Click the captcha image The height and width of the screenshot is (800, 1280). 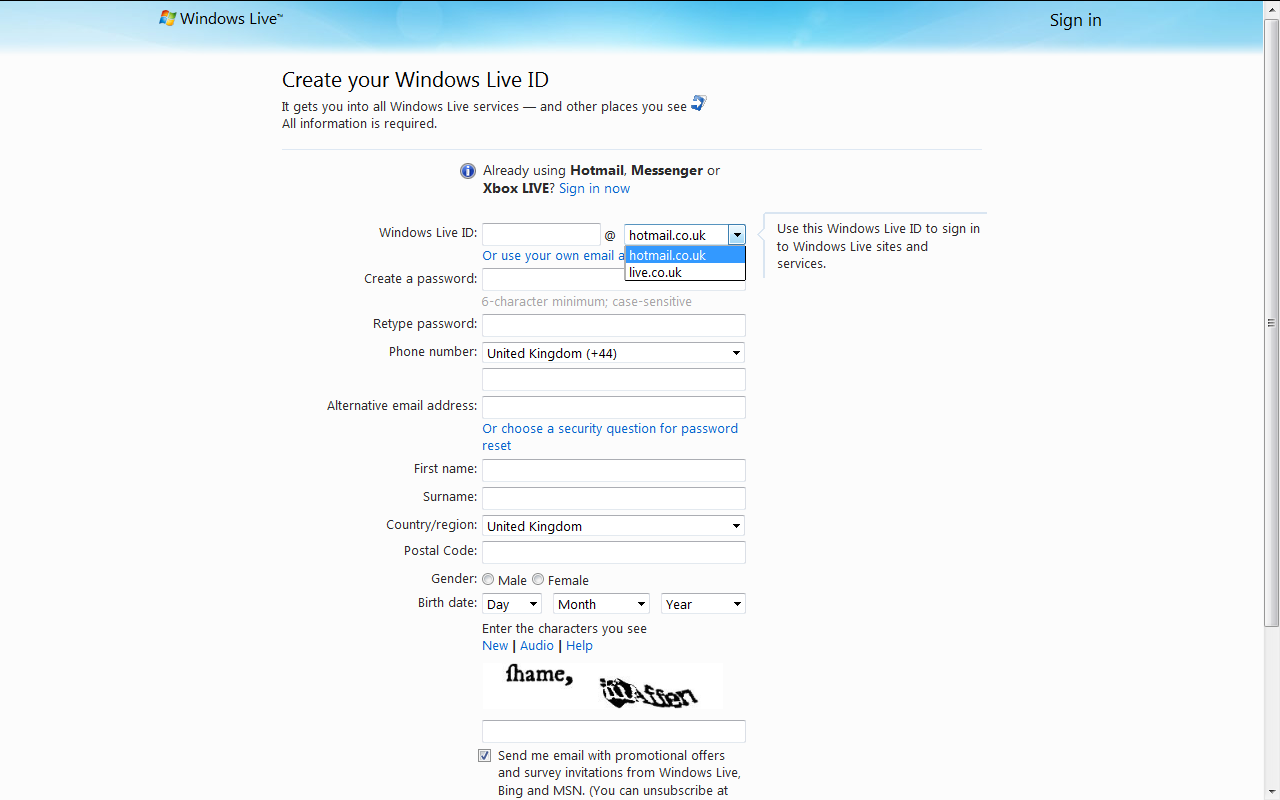603,686
